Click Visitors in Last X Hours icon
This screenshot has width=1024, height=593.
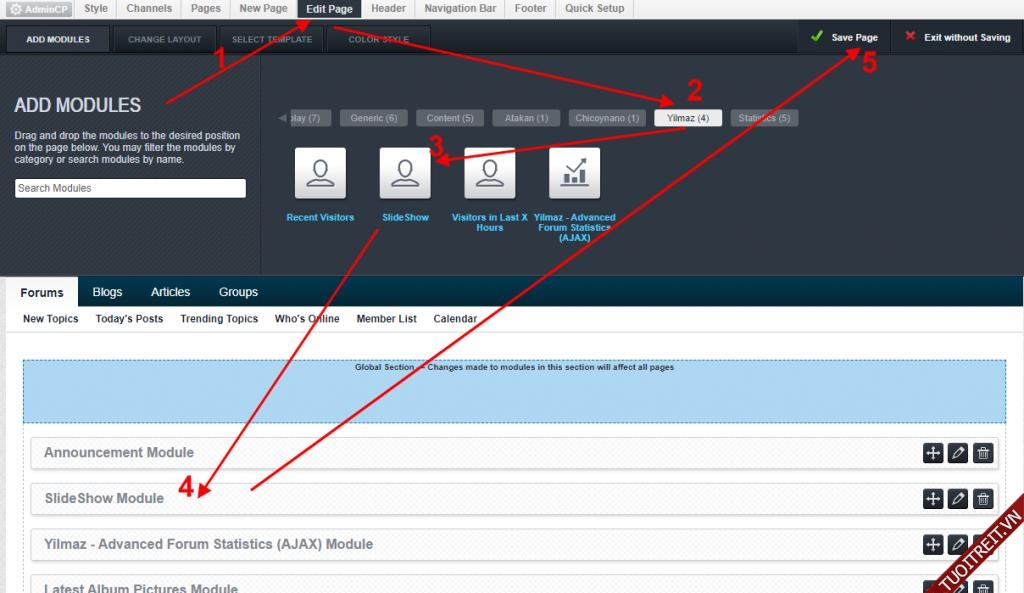pyautogui.click(x=490, y=173)
